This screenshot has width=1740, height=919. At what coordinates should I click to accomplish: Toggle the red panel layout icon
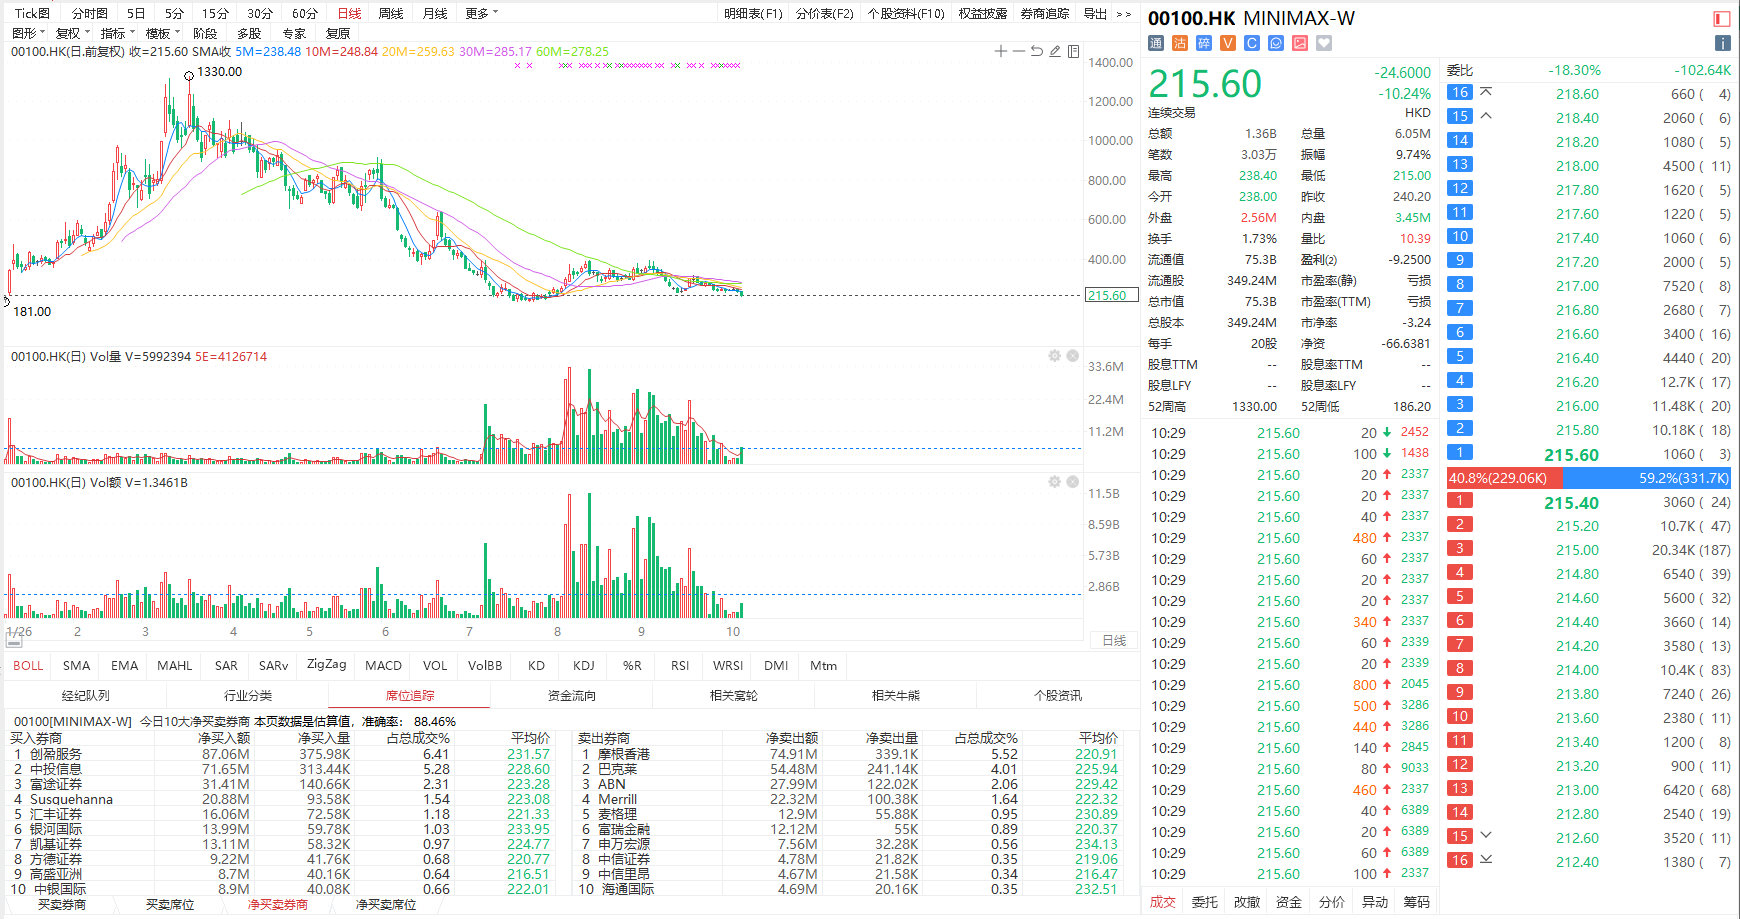[1722, 18]
